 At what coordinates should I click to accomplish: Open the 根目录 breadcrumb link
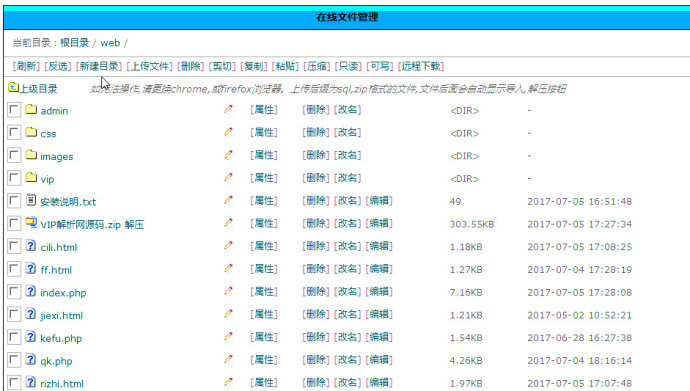pyautogui.click(x=74, y=43)
